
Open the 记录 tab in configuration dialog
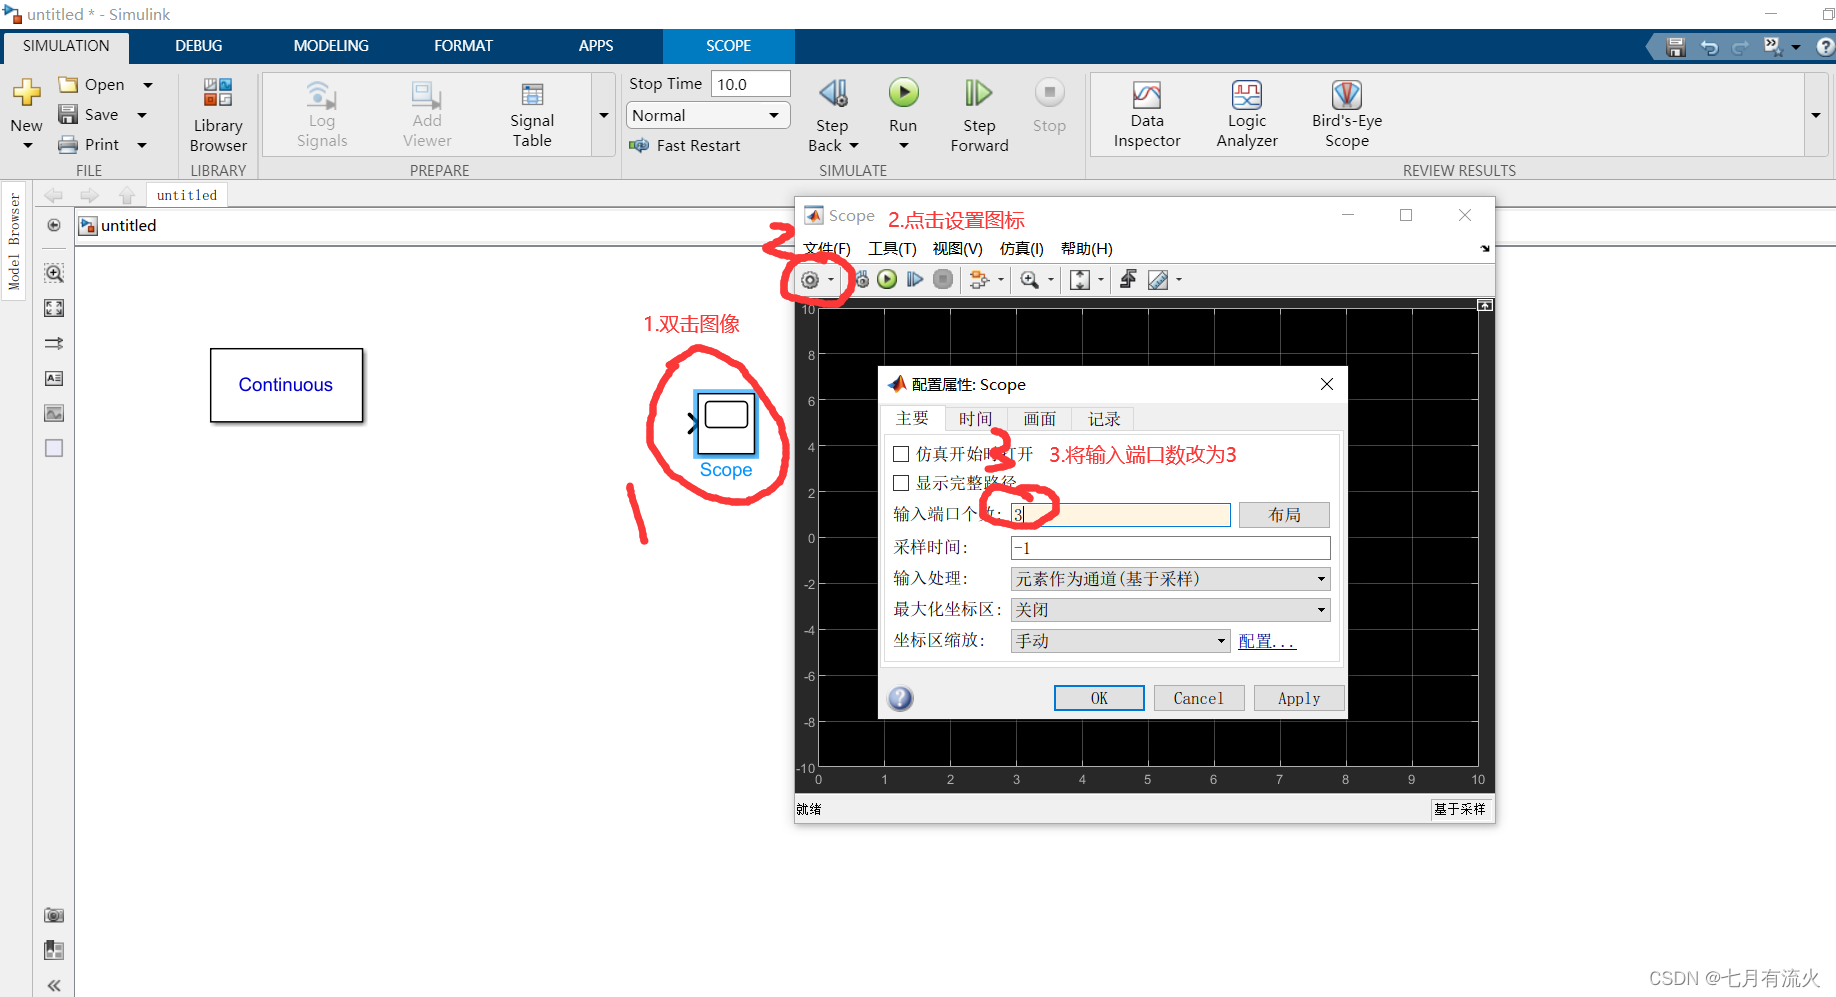(x=1104, y=419)
